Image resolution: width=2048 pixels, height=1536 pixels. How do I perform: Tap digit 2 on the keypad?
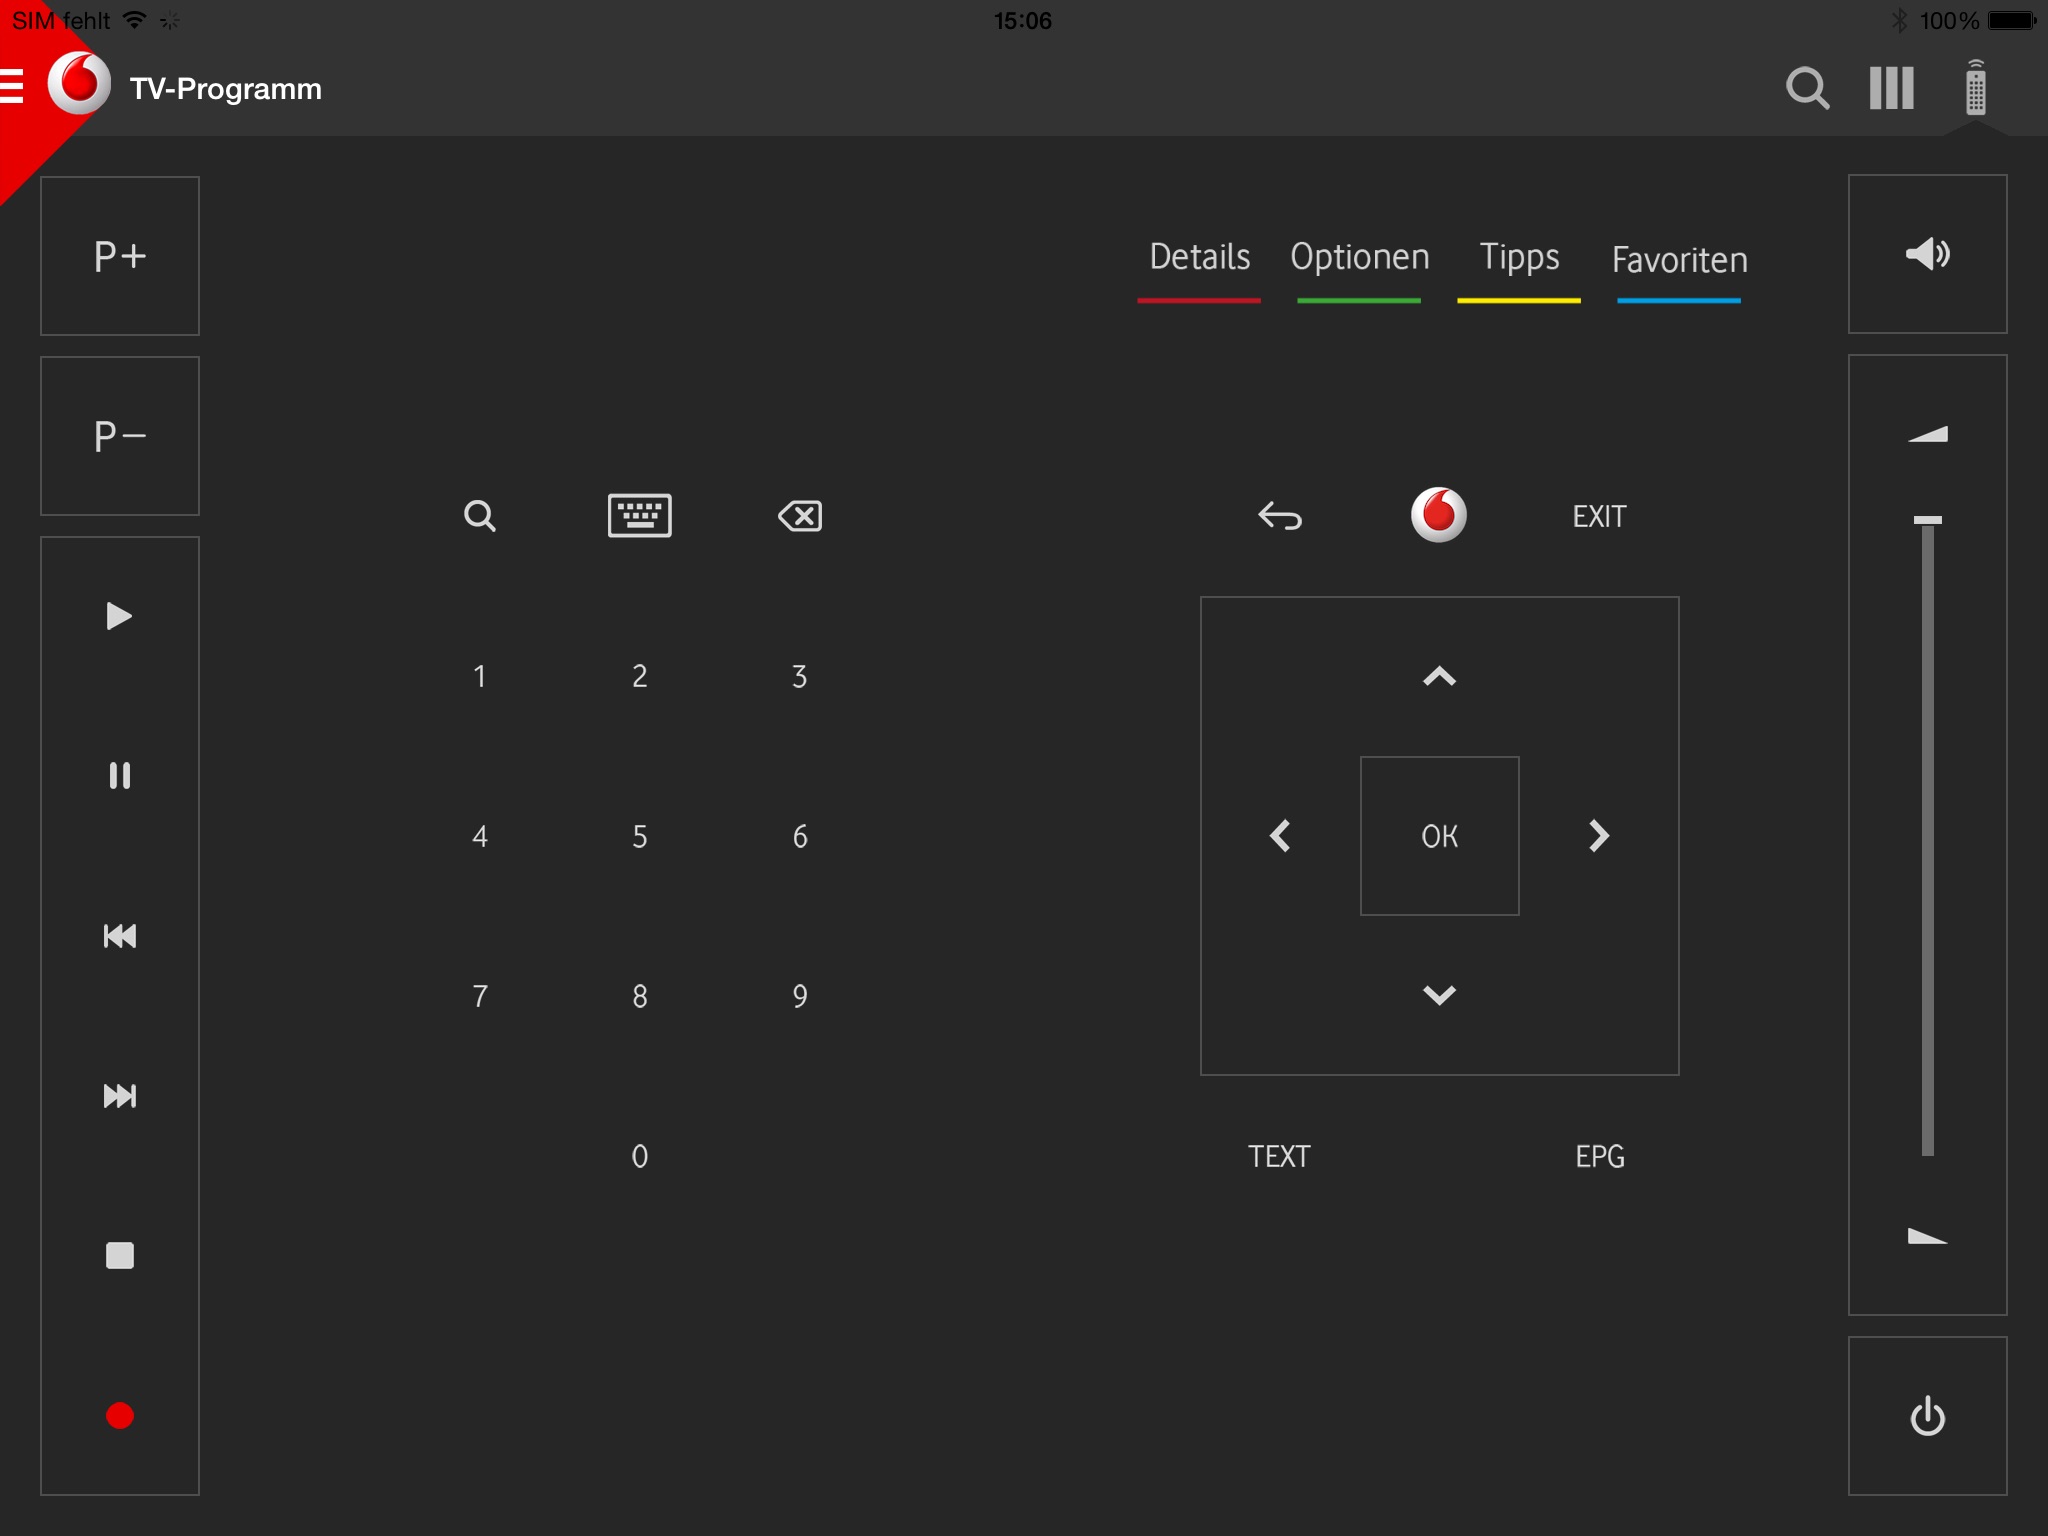point(640,676)
